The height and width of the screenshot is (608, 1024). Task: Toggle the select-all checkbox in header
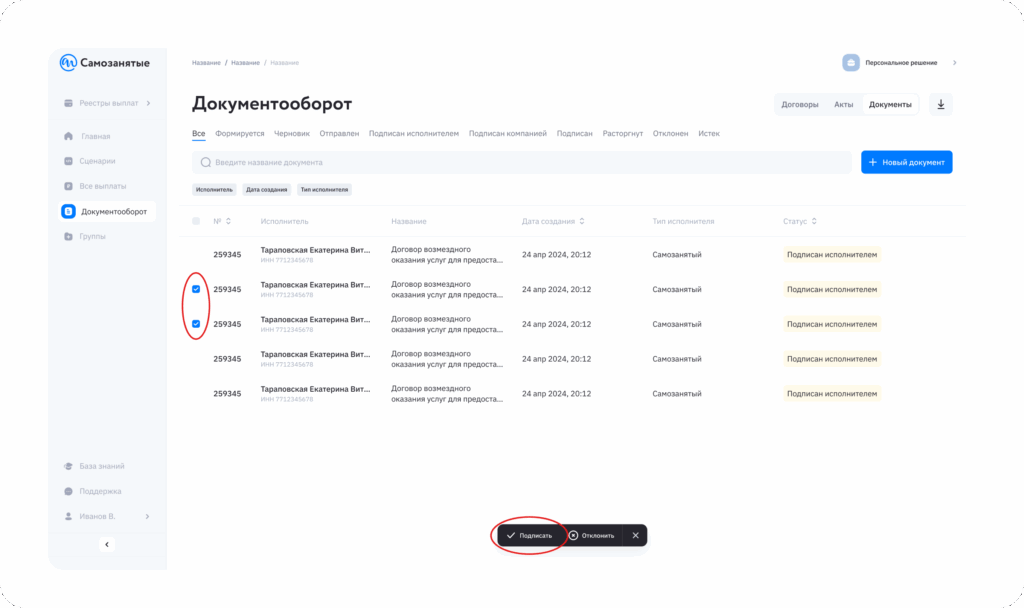[x=196, y=221]
